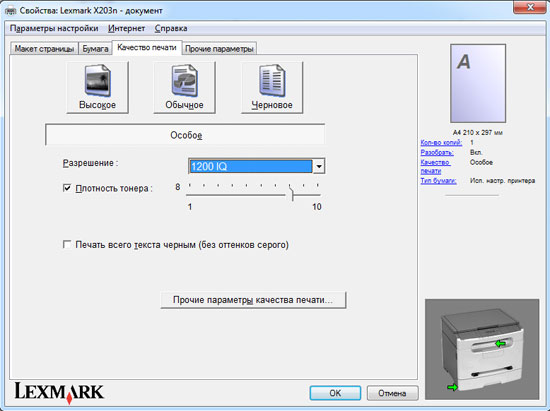Open the Справка menu

click(171, 28)
